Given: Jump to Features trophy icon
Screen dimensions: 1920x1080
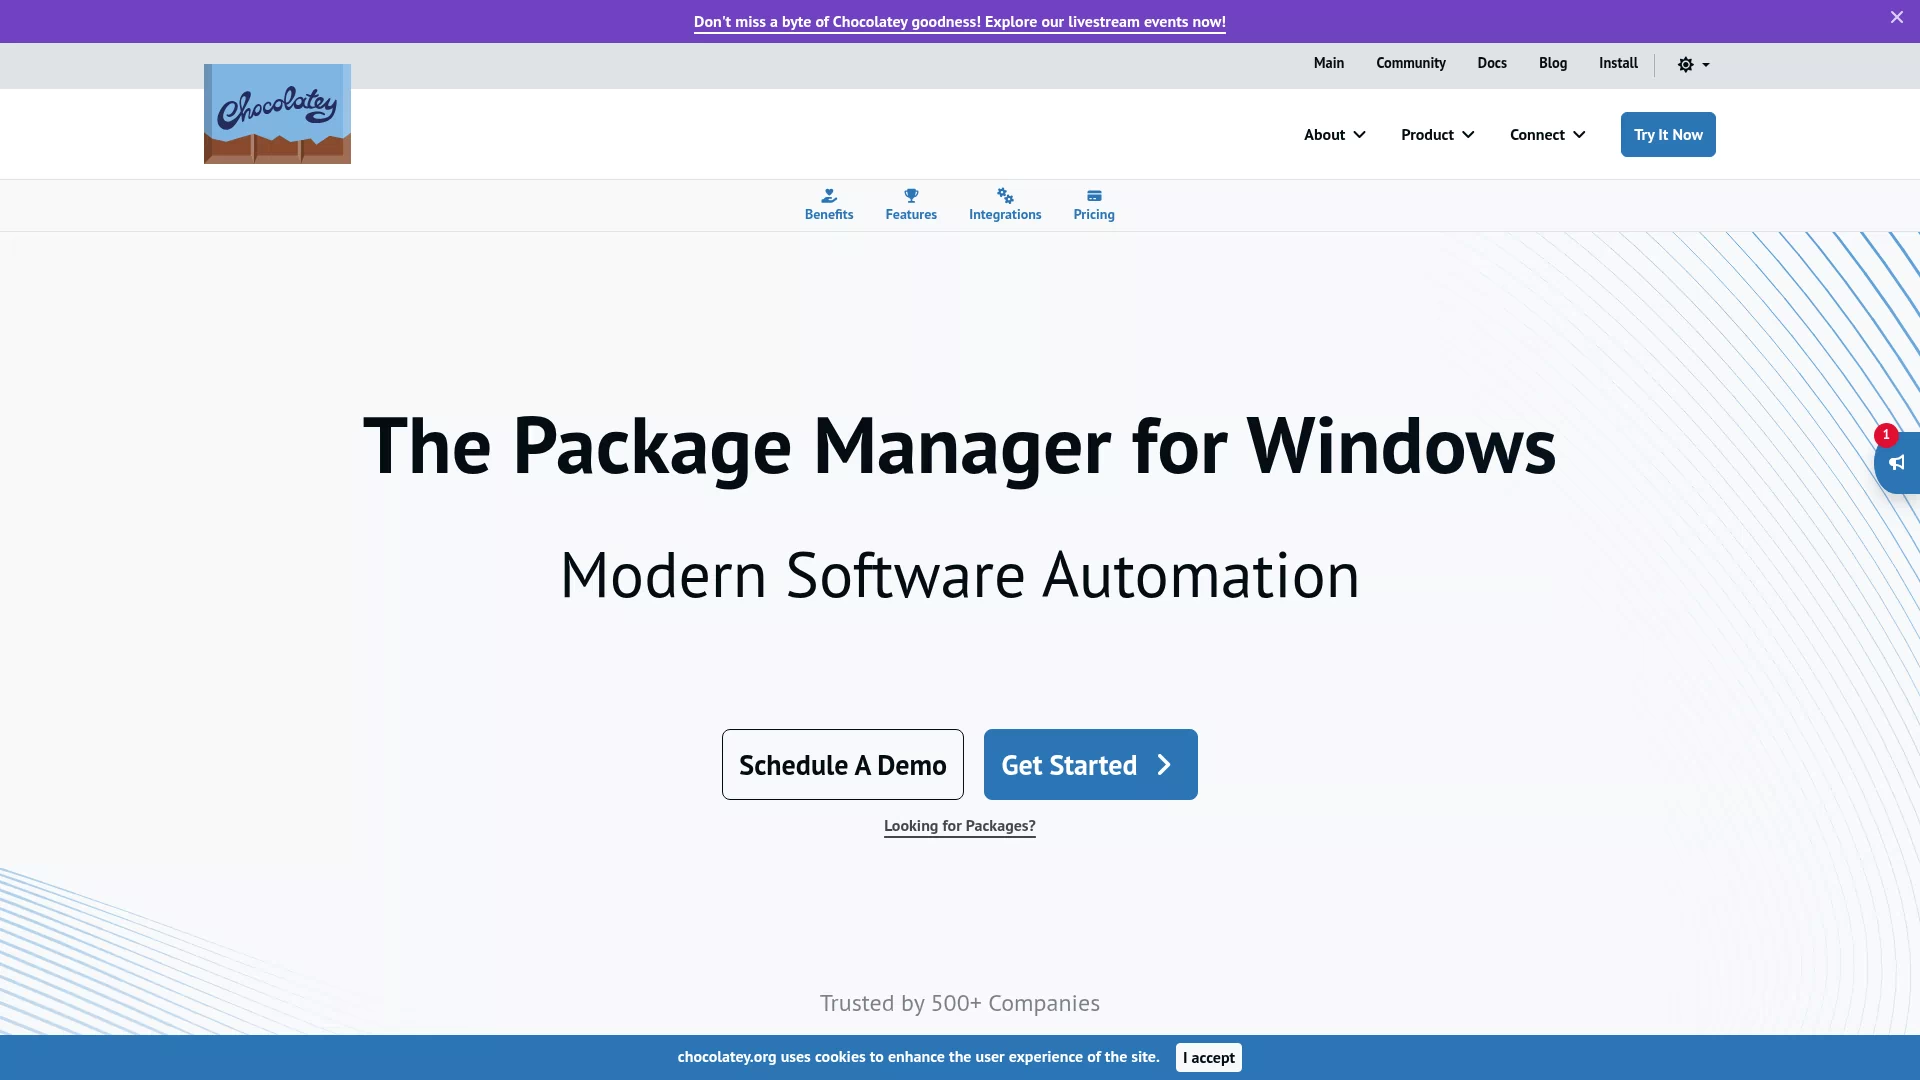Looking at the screenshot, I should [911, 196].
